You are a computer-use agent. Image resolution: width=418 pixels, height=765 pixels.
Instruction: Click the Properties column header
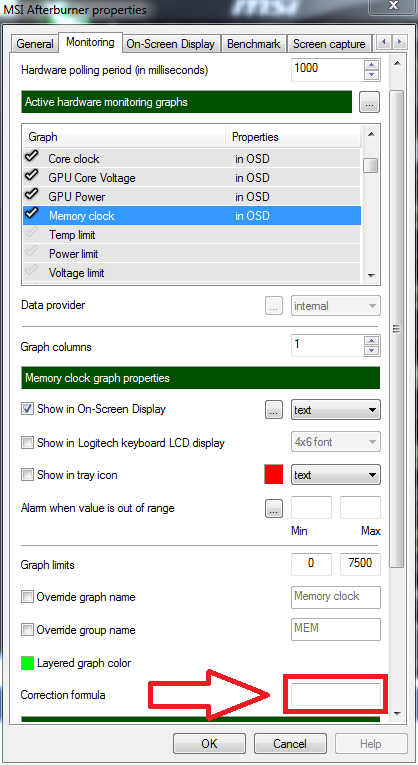click(294, 137)
